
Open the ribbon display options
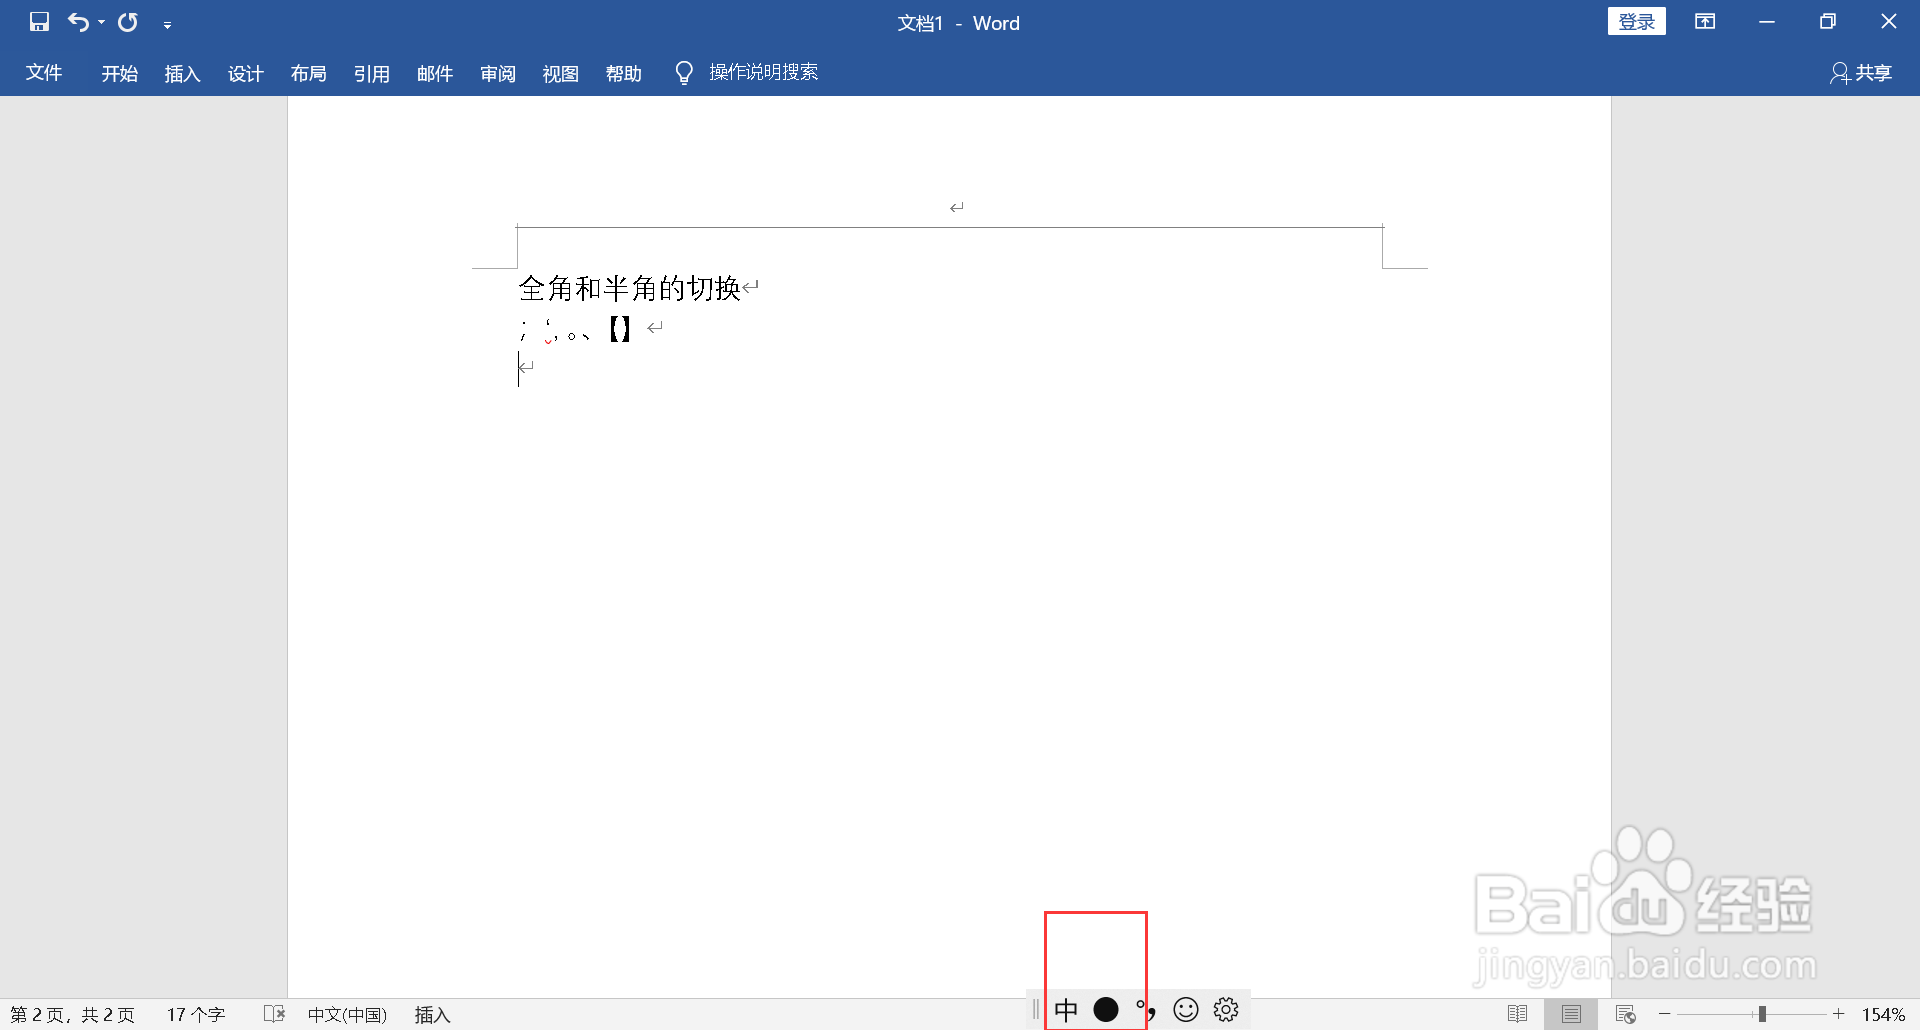[x=1705, y=22]
